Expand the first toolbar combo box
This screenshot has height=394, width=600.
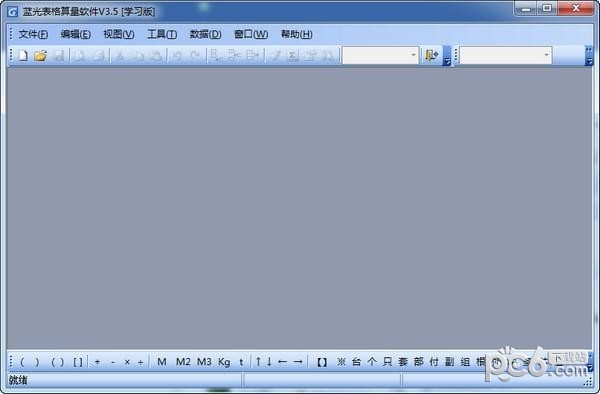click(x=413, y=55)
